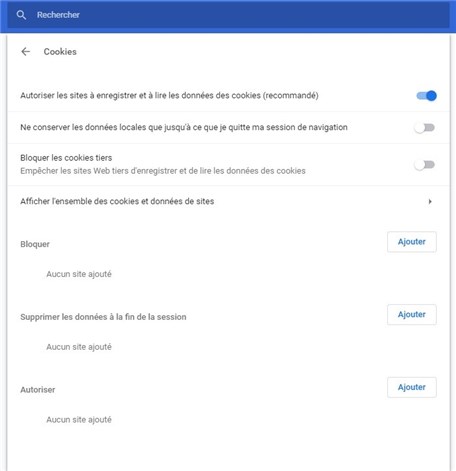Image resolution: width=456 pixels, height=471 pixels.
Task: Go back using the arrow beside Cookies
Action: click(26, 52)
